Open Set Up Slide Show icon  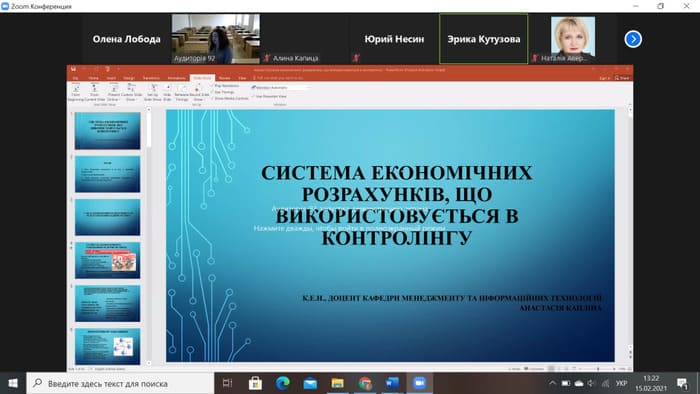153,92
